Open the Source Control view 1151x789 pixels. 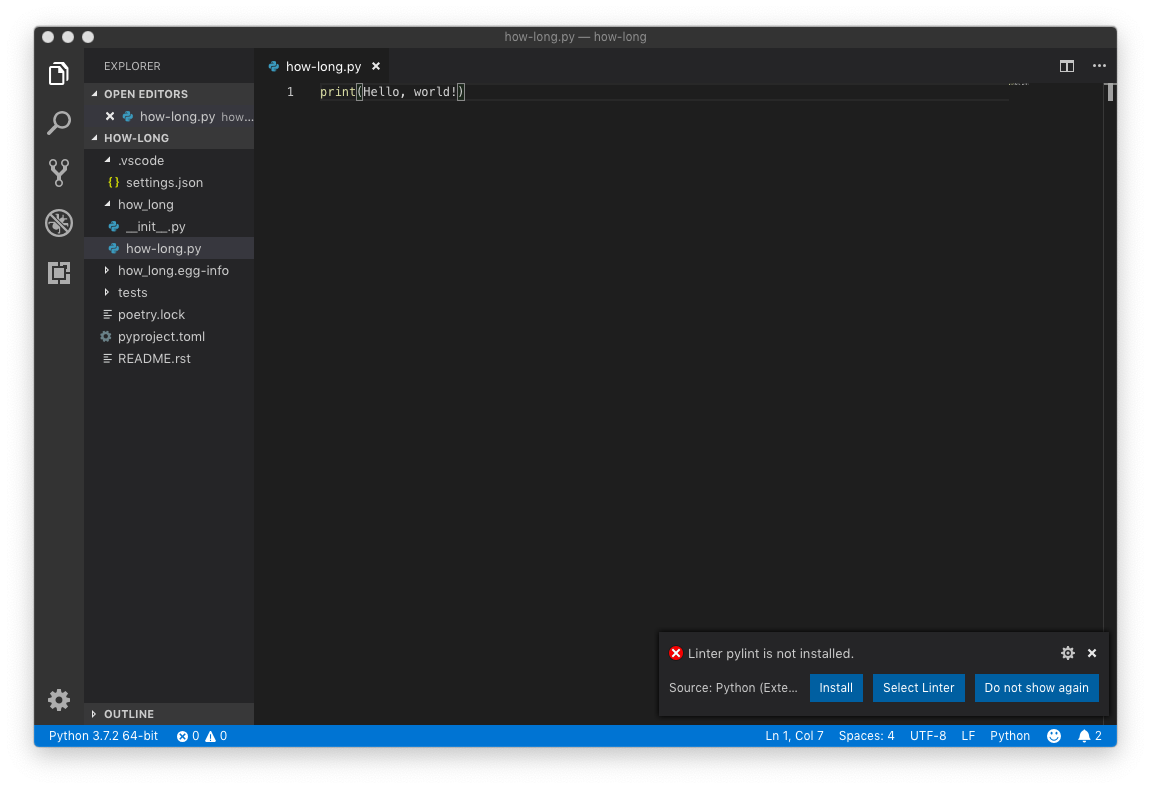59,172
